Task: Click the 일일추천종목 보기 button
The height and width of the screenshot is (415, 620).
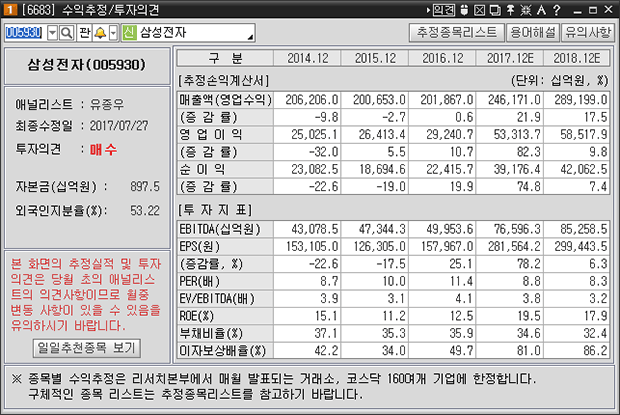Action: [87, 348]
